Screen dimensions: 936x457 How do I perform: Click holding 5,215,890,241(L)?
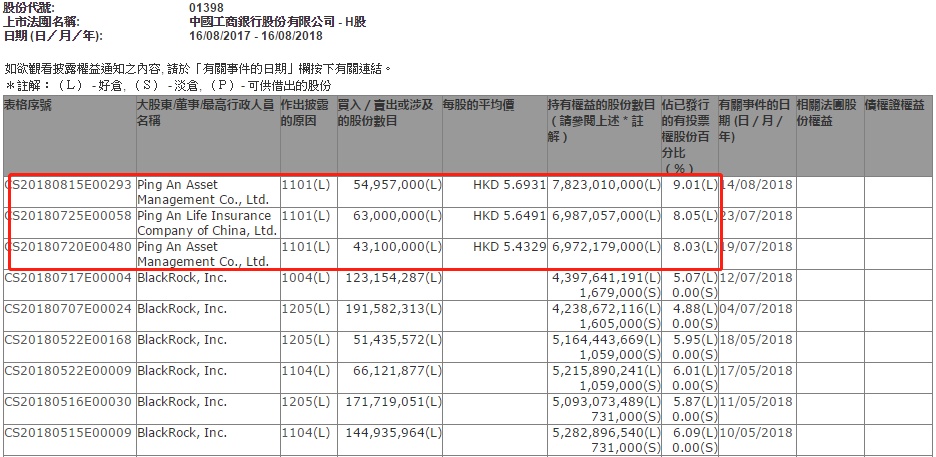[x=605, y=370]
